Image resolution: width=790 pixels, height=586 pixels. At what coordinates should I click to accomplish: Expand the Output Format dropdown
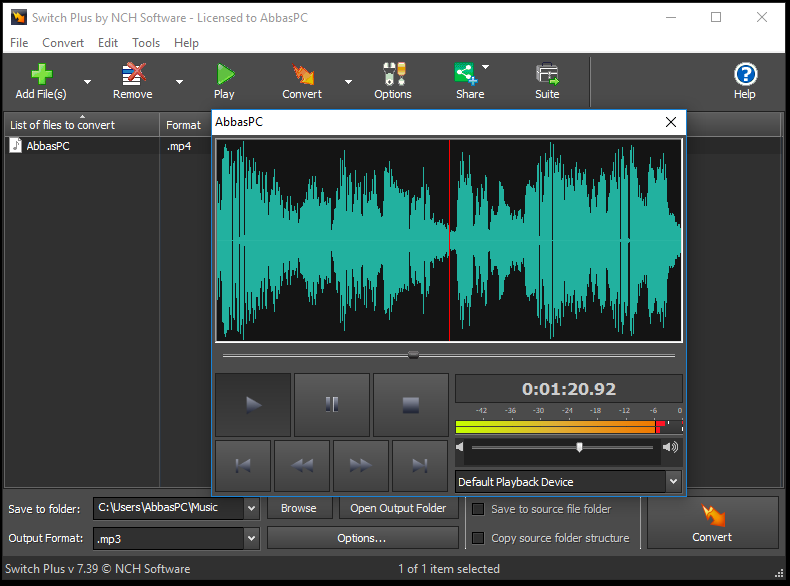pos(251,539)
